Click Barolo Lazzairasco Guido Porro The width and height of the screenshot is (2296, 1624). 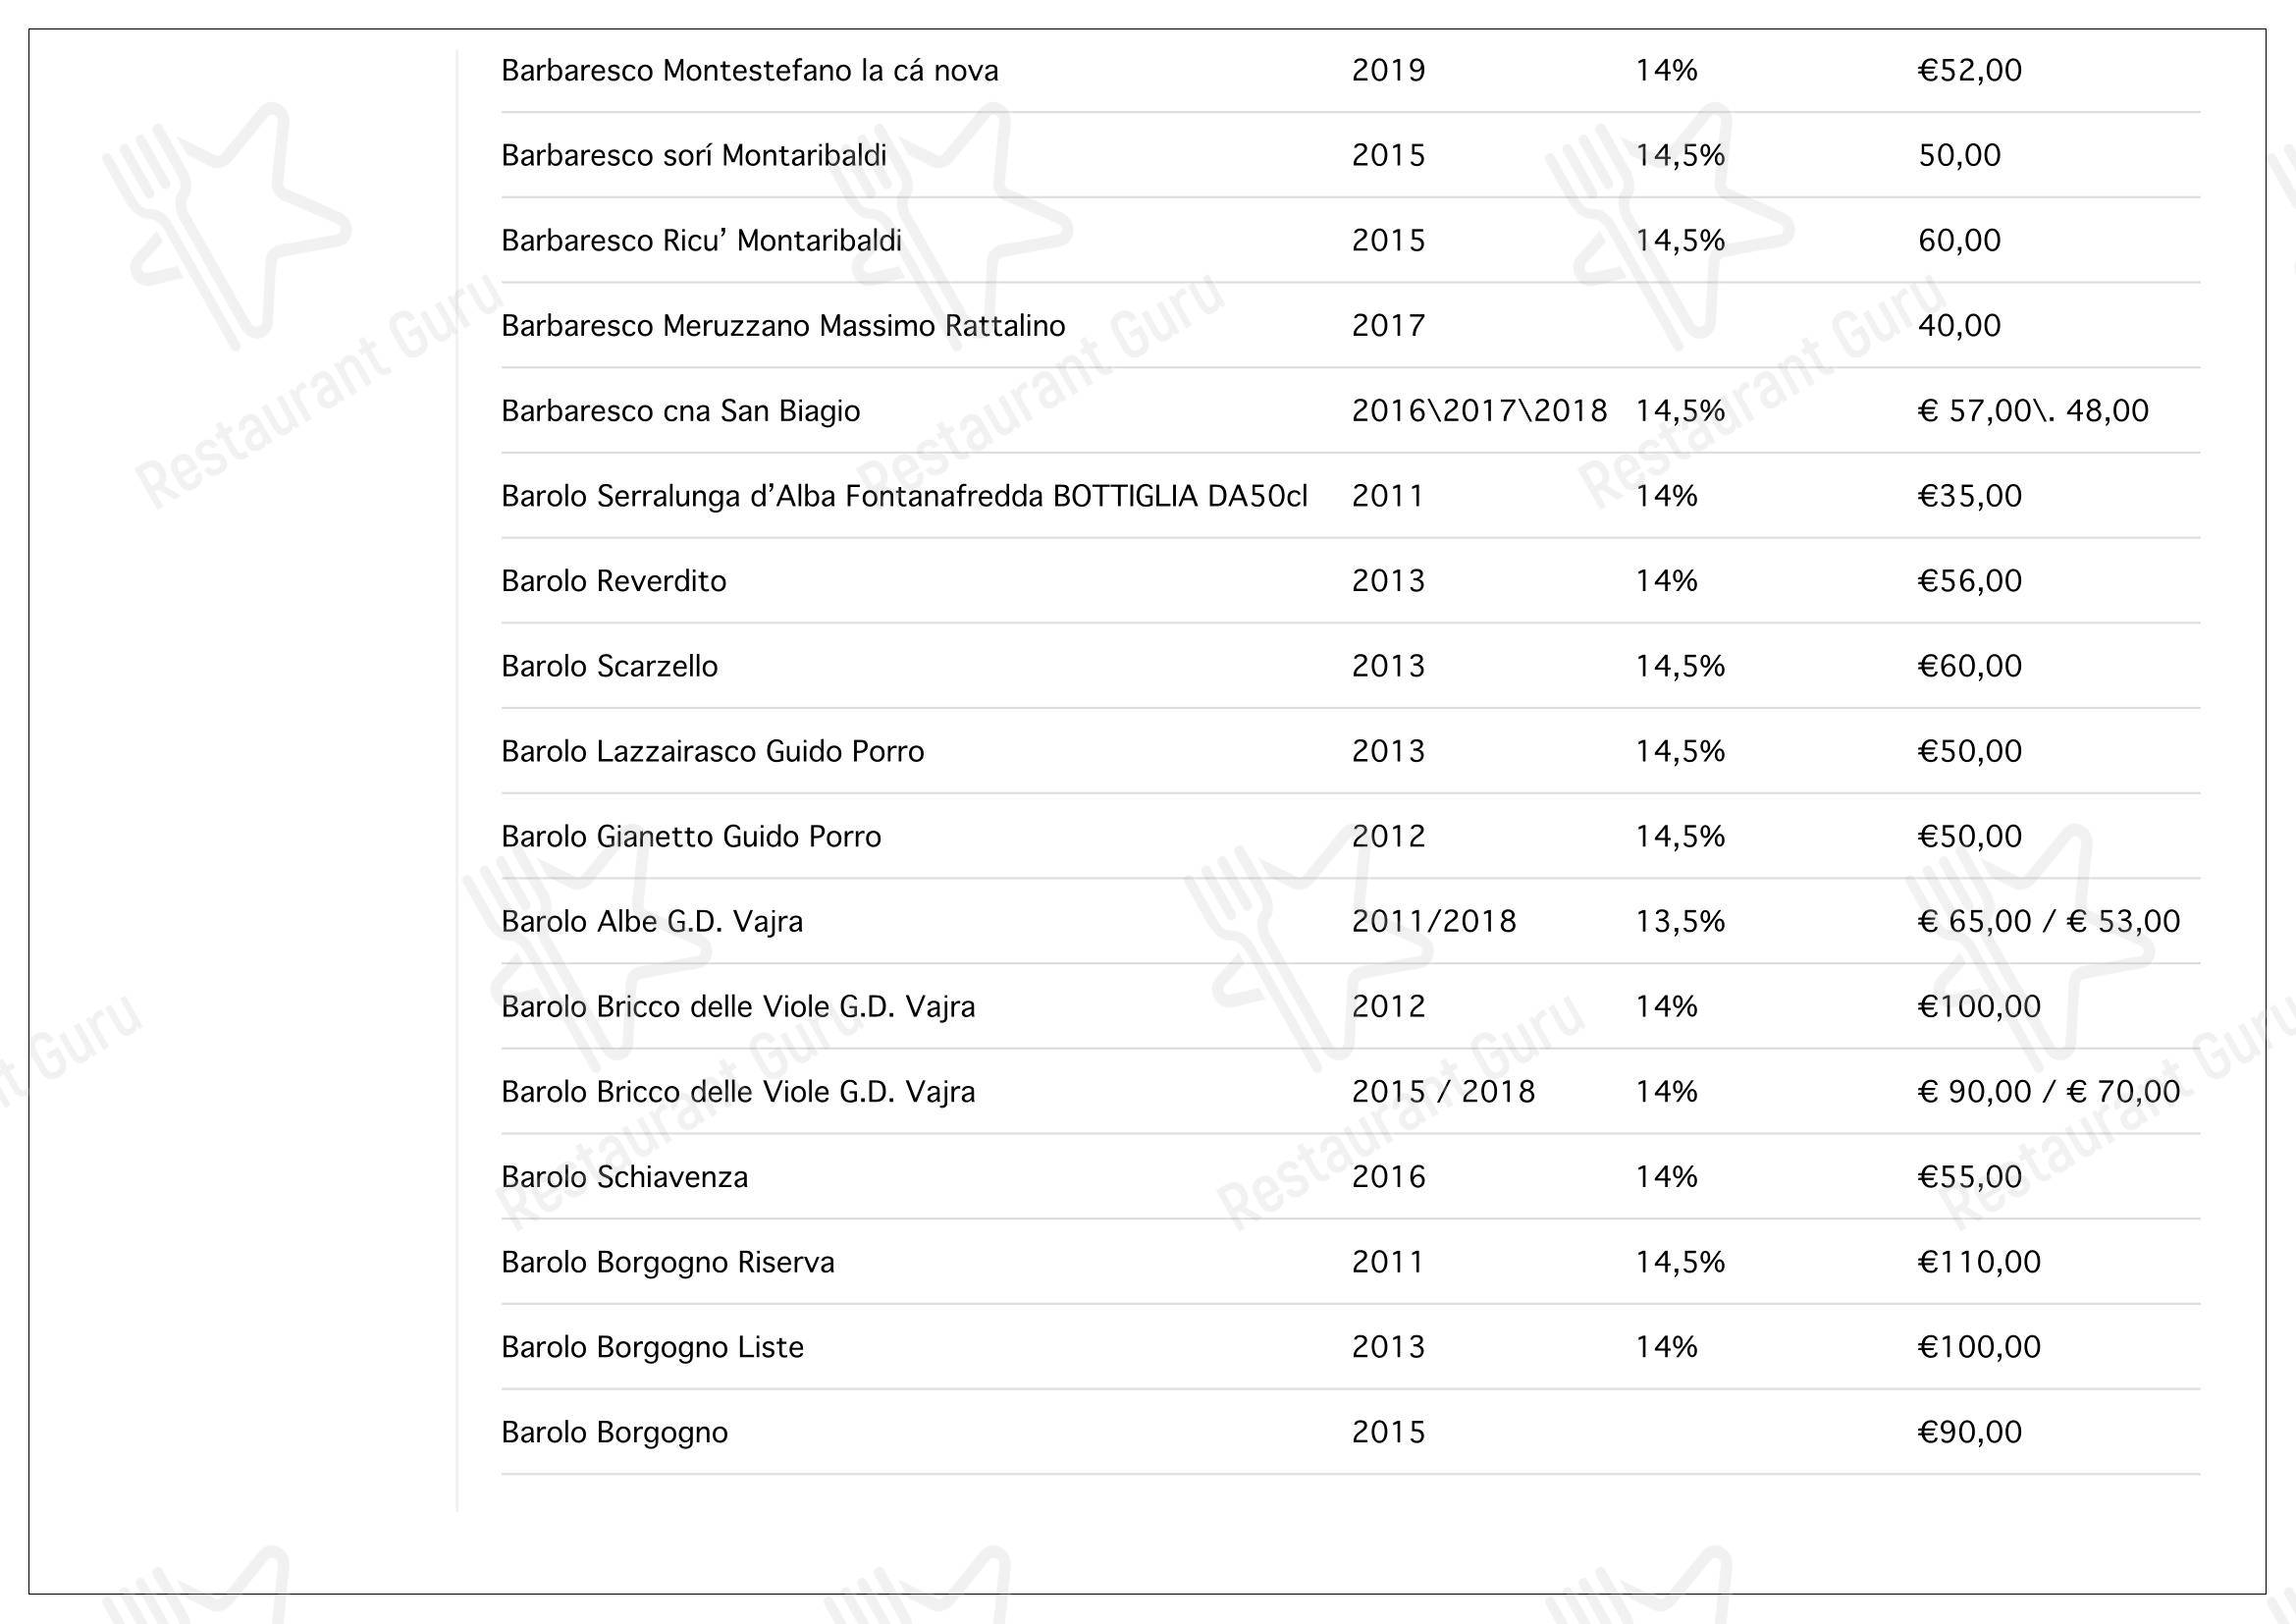pos(712,750)
